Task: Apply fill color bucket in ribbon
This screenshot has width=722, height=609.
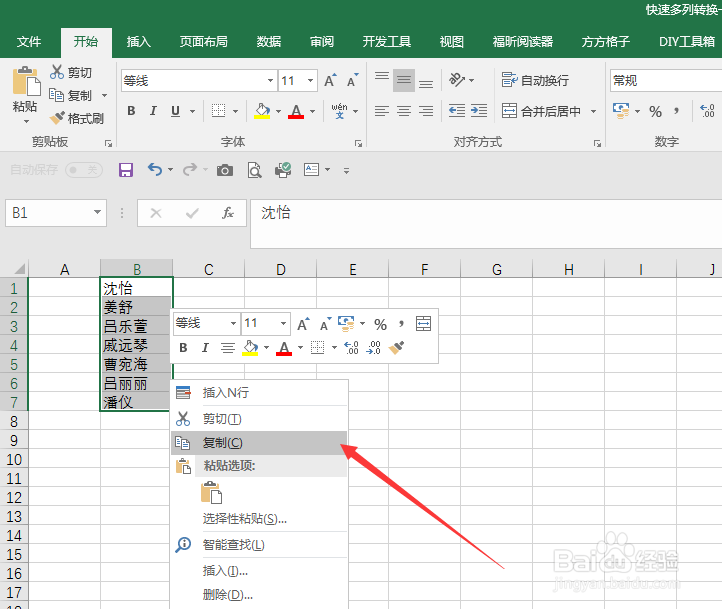Action: coord(262,111)
